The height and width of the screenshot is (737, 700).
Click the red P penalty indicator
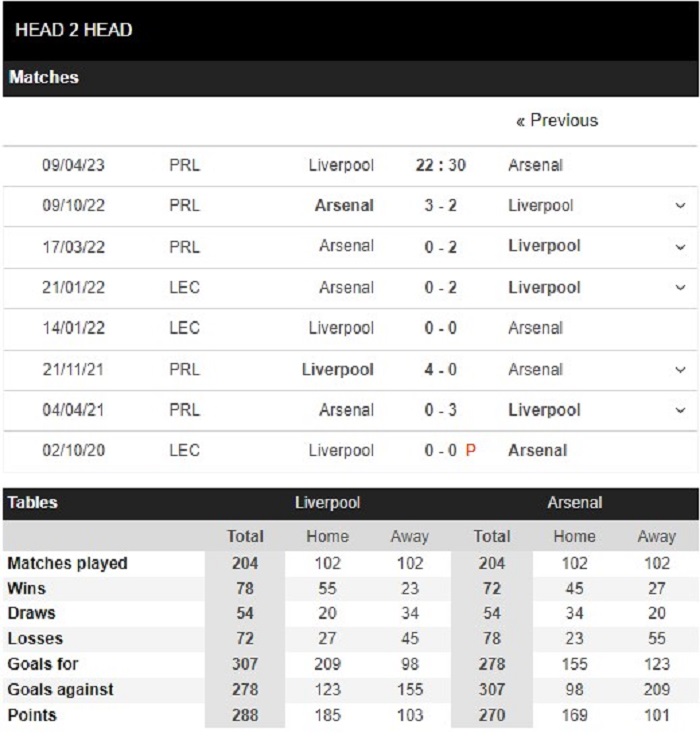click(x=471, y=450)
